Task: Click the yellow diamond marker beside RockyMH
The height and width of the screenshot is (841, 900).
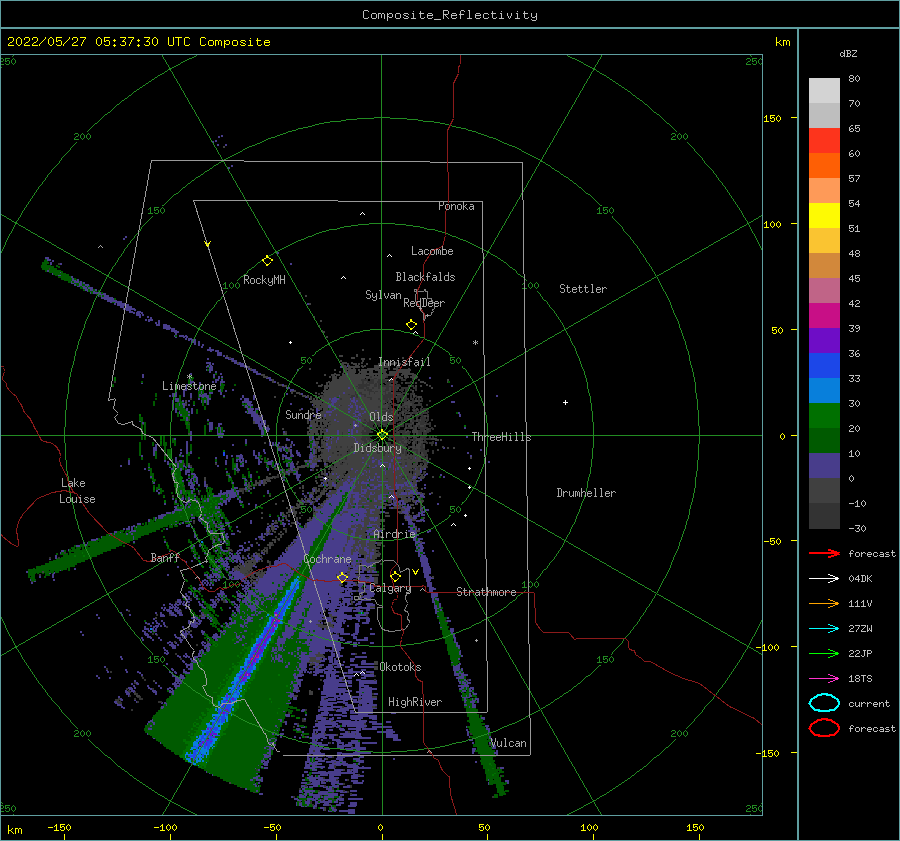Action: pos(267,261)
